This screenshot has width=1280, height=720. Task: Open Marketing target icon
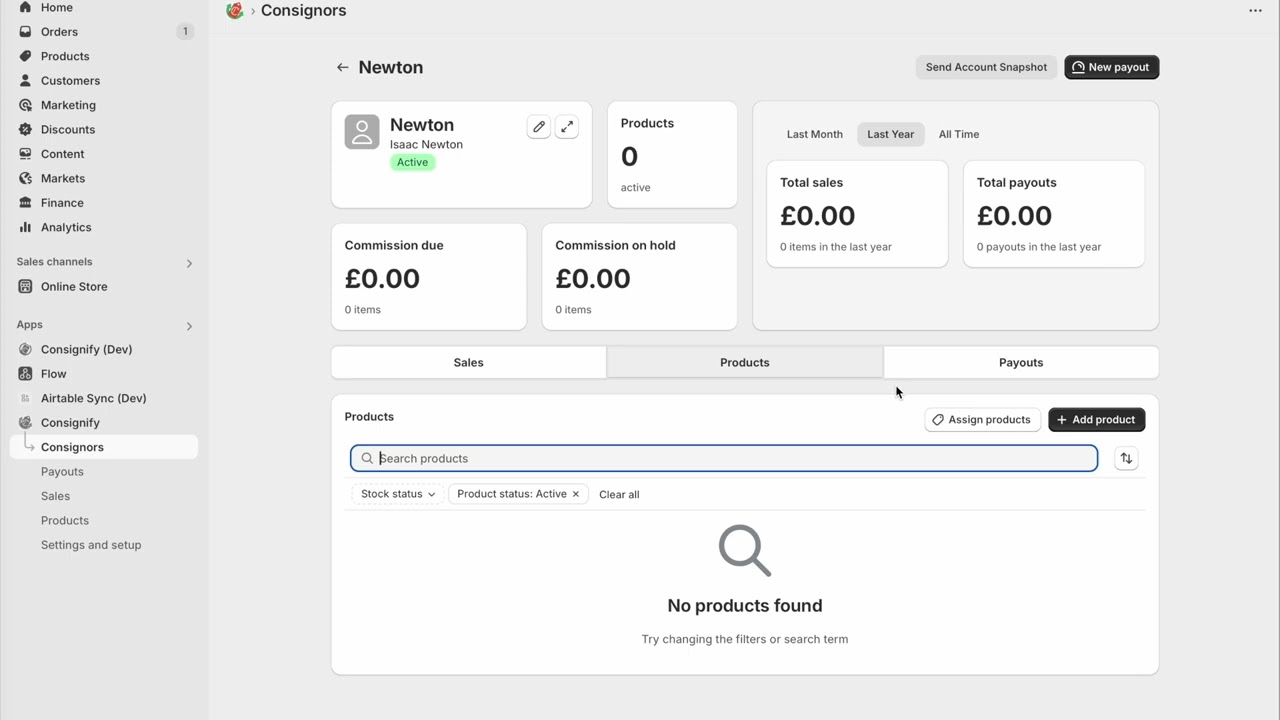click(25, 105)
